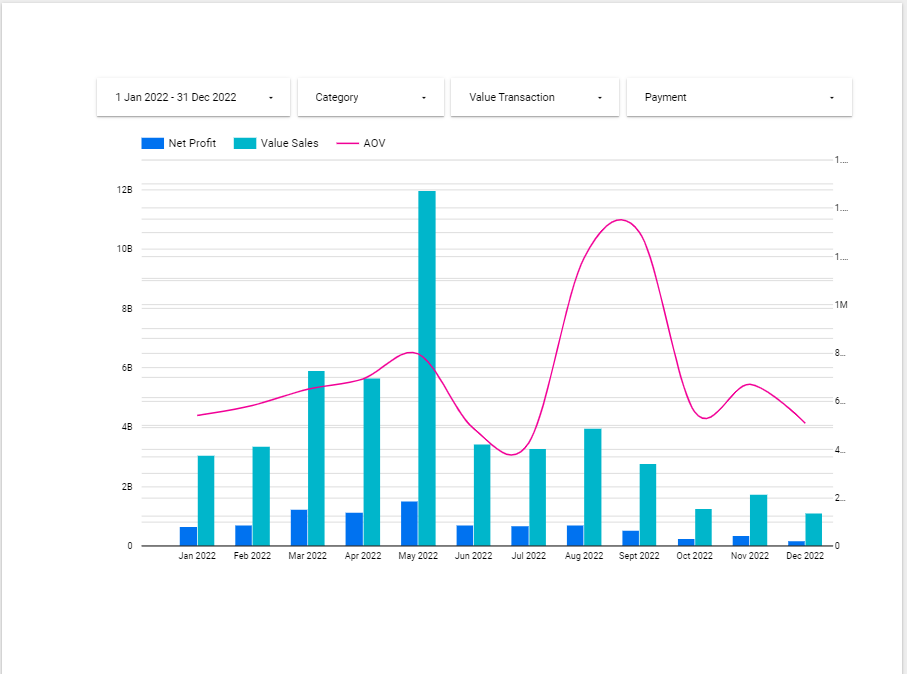Image resolution: width=907 pixels, height=674 pixels.
Task: Select the date text 1 Jan 2022 - 31 Dec 2022
Action: [x=175, y=97]
